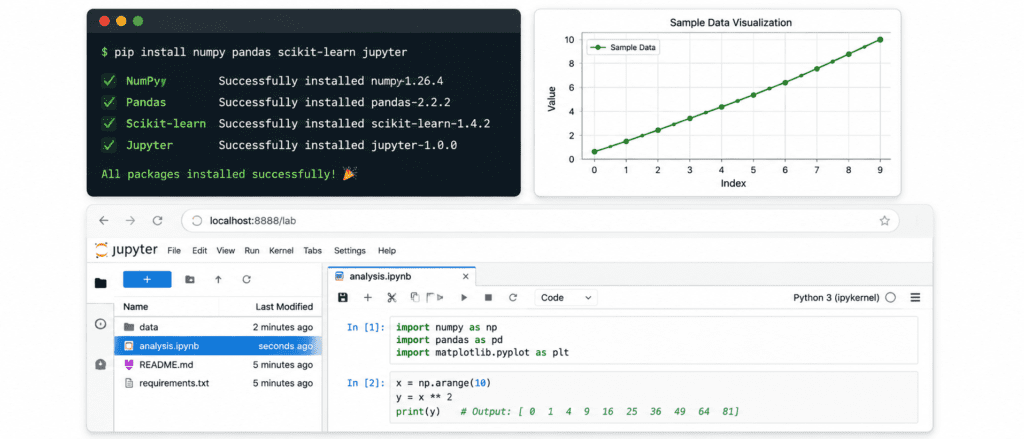The width and height of the screenshot is (1024, 439).
Task: Open the Kernel menu
Action: point(281,250)
